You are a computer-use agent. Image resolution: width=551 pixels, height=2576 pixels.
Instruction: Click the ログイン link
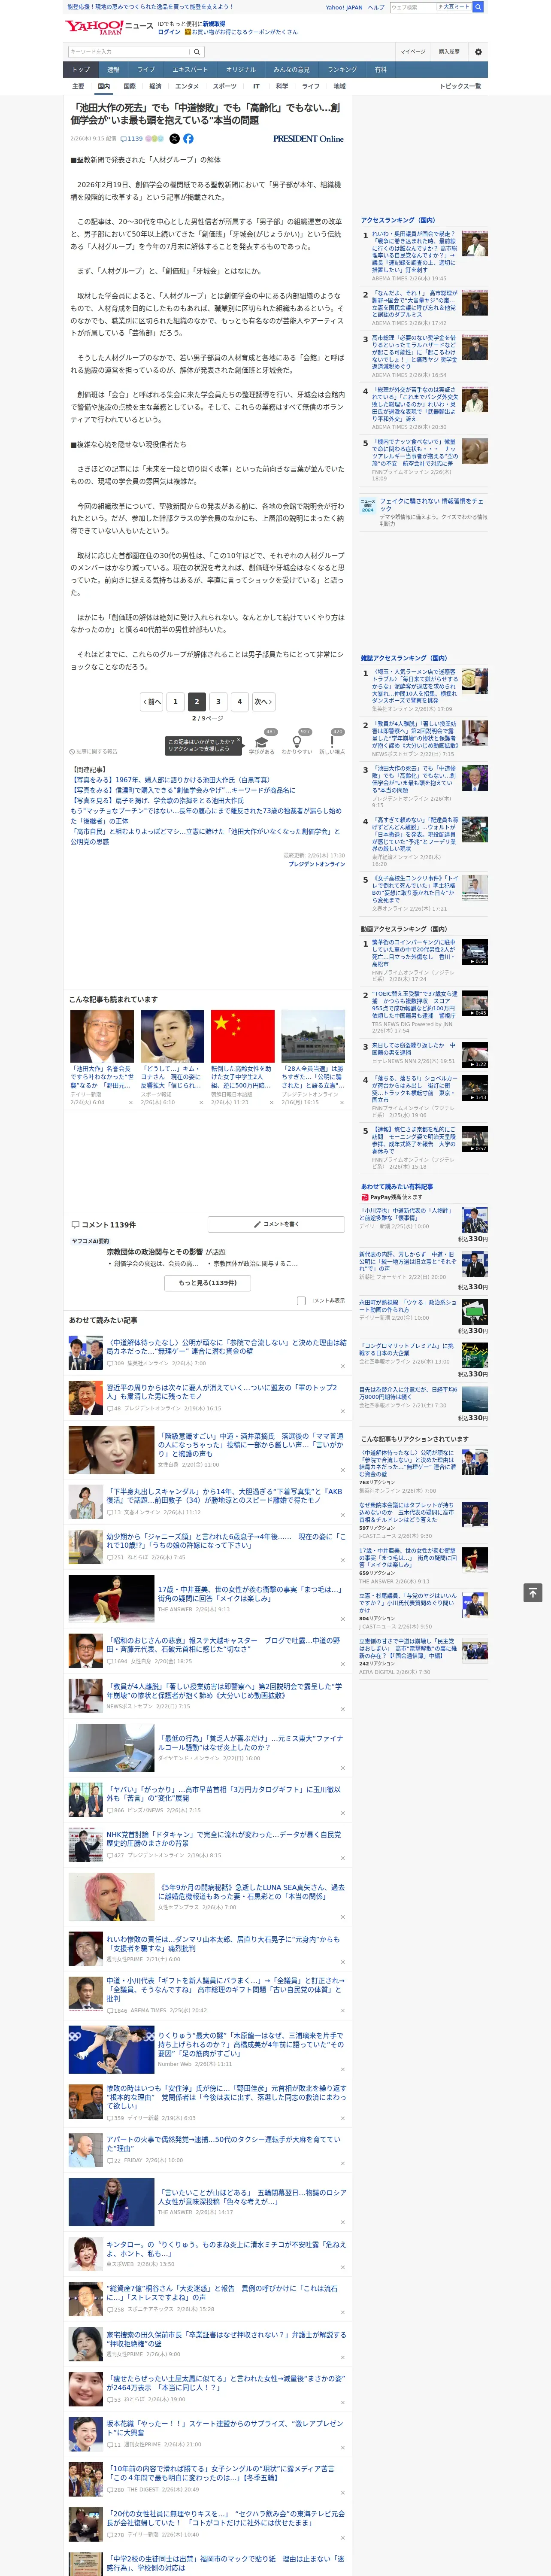(x=169, y=32)
